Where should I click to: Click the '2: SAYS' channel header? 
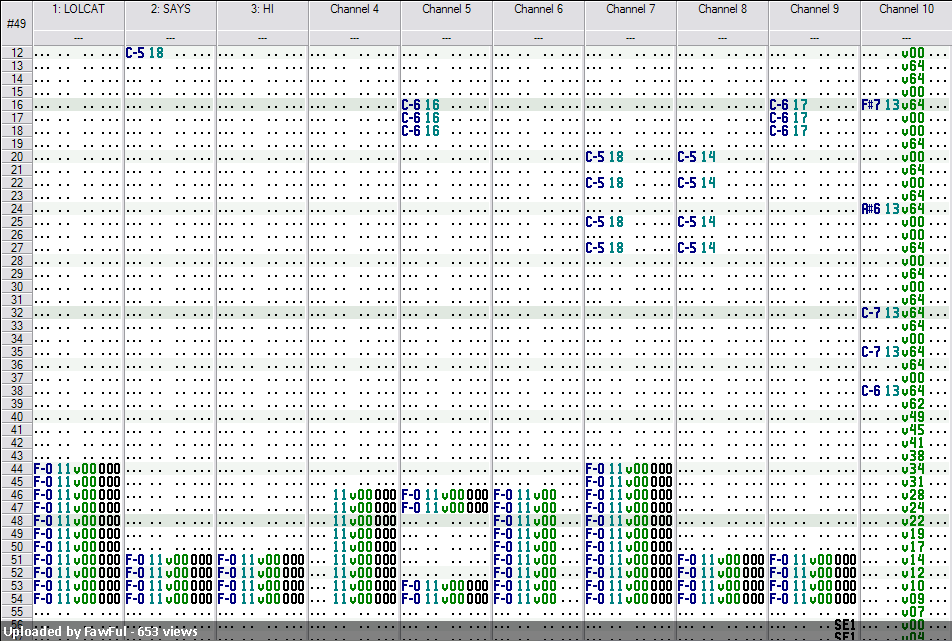point(171,16)
